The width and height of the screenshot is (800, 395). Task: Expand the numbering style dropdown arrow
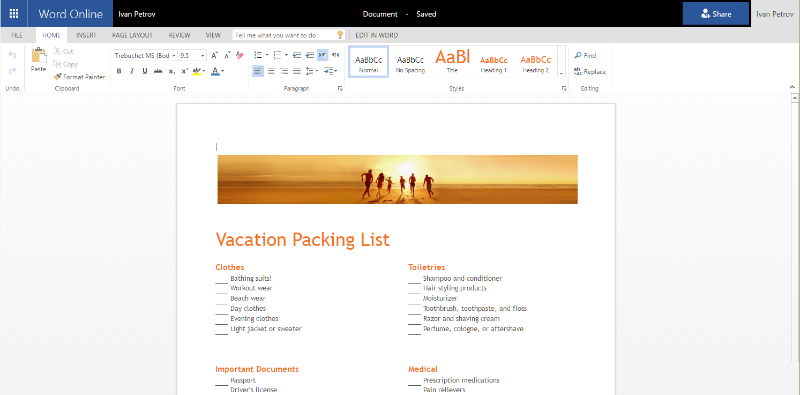pyautogui.click(x=287, y=55)
